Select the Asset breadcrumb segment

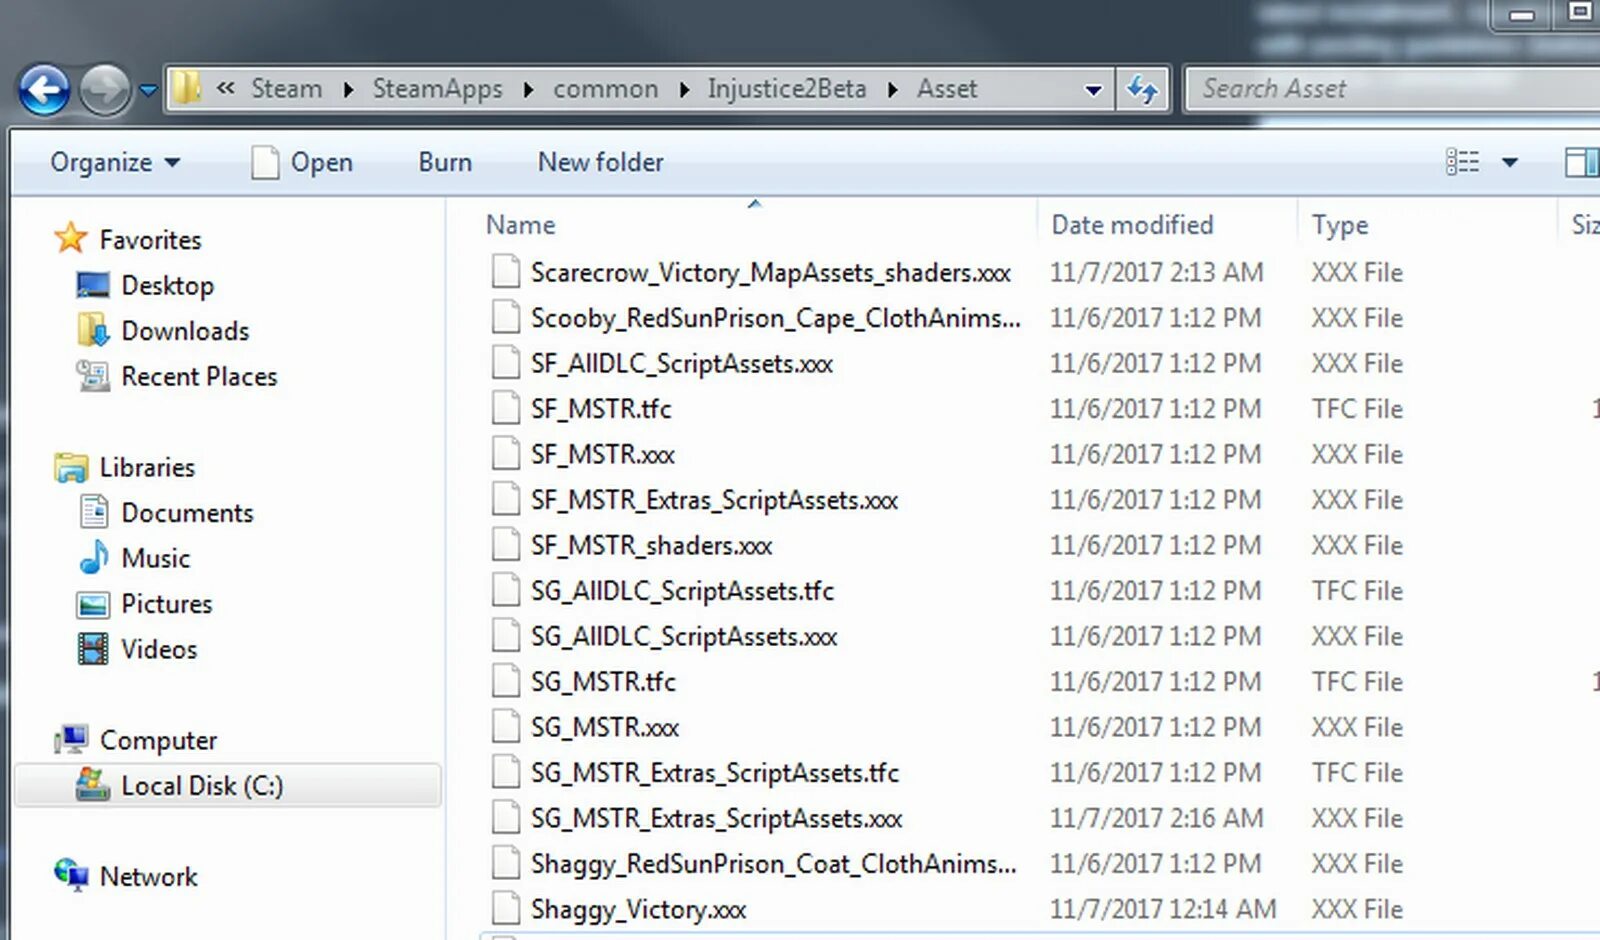tap(947, 89)
